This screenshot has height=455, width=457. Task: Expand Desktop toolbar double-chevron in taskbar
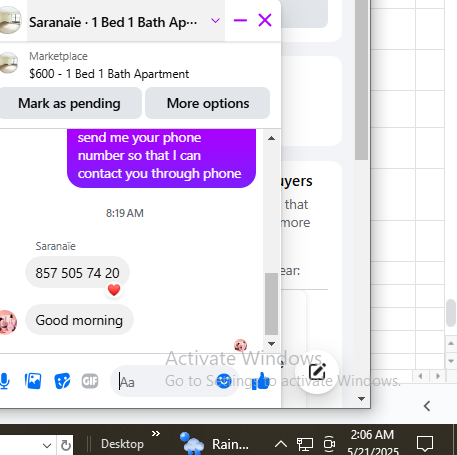pos(156,434)
